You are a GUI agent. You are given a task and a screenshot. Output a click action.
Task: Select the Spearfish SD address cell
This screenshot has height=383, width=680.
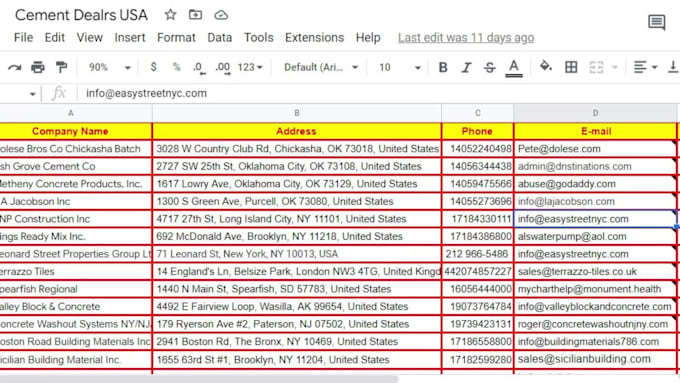(297, 289)
